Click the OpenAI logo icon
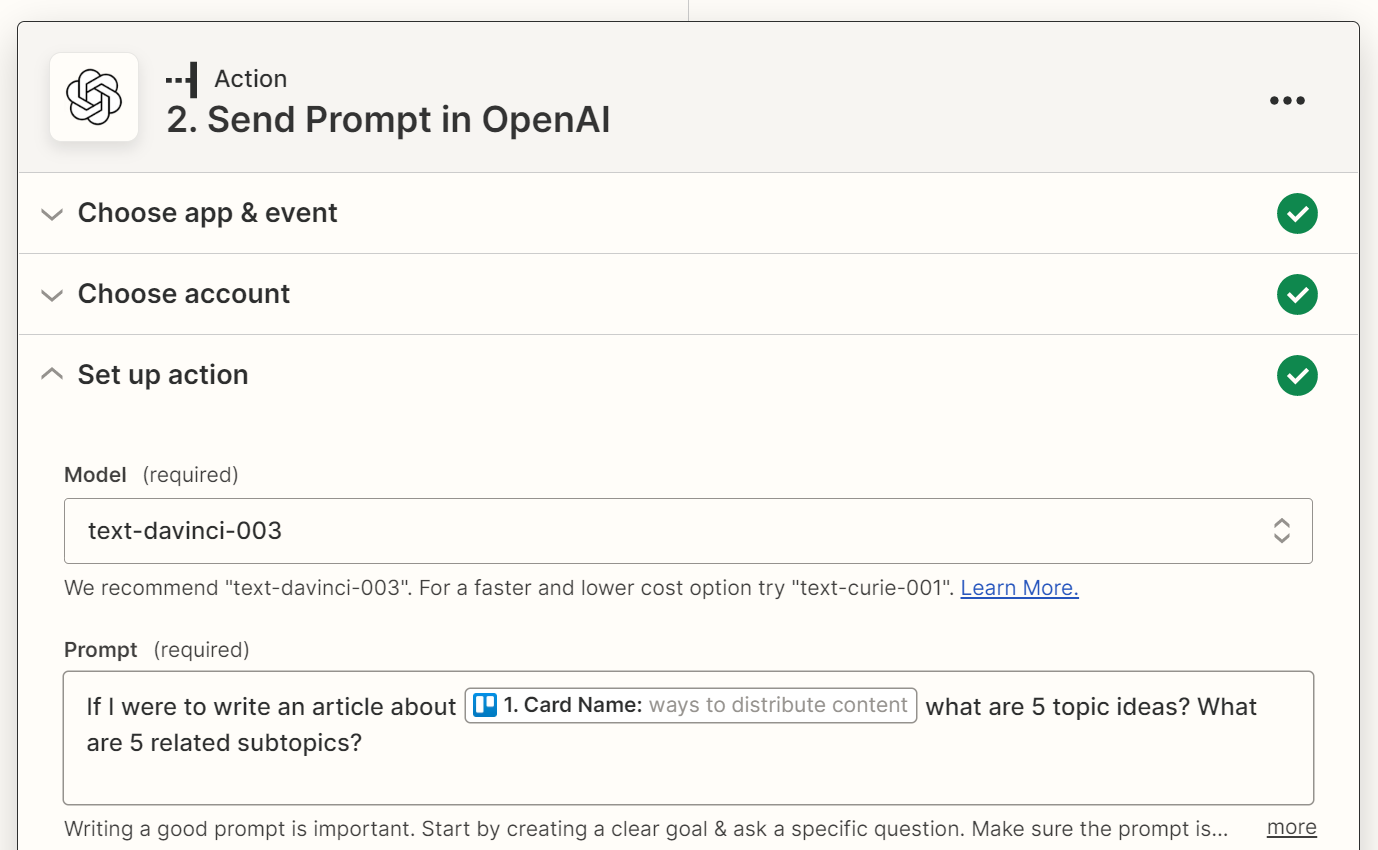The image size is (1378, 850). pyautogui.click(x=94, y=97)
